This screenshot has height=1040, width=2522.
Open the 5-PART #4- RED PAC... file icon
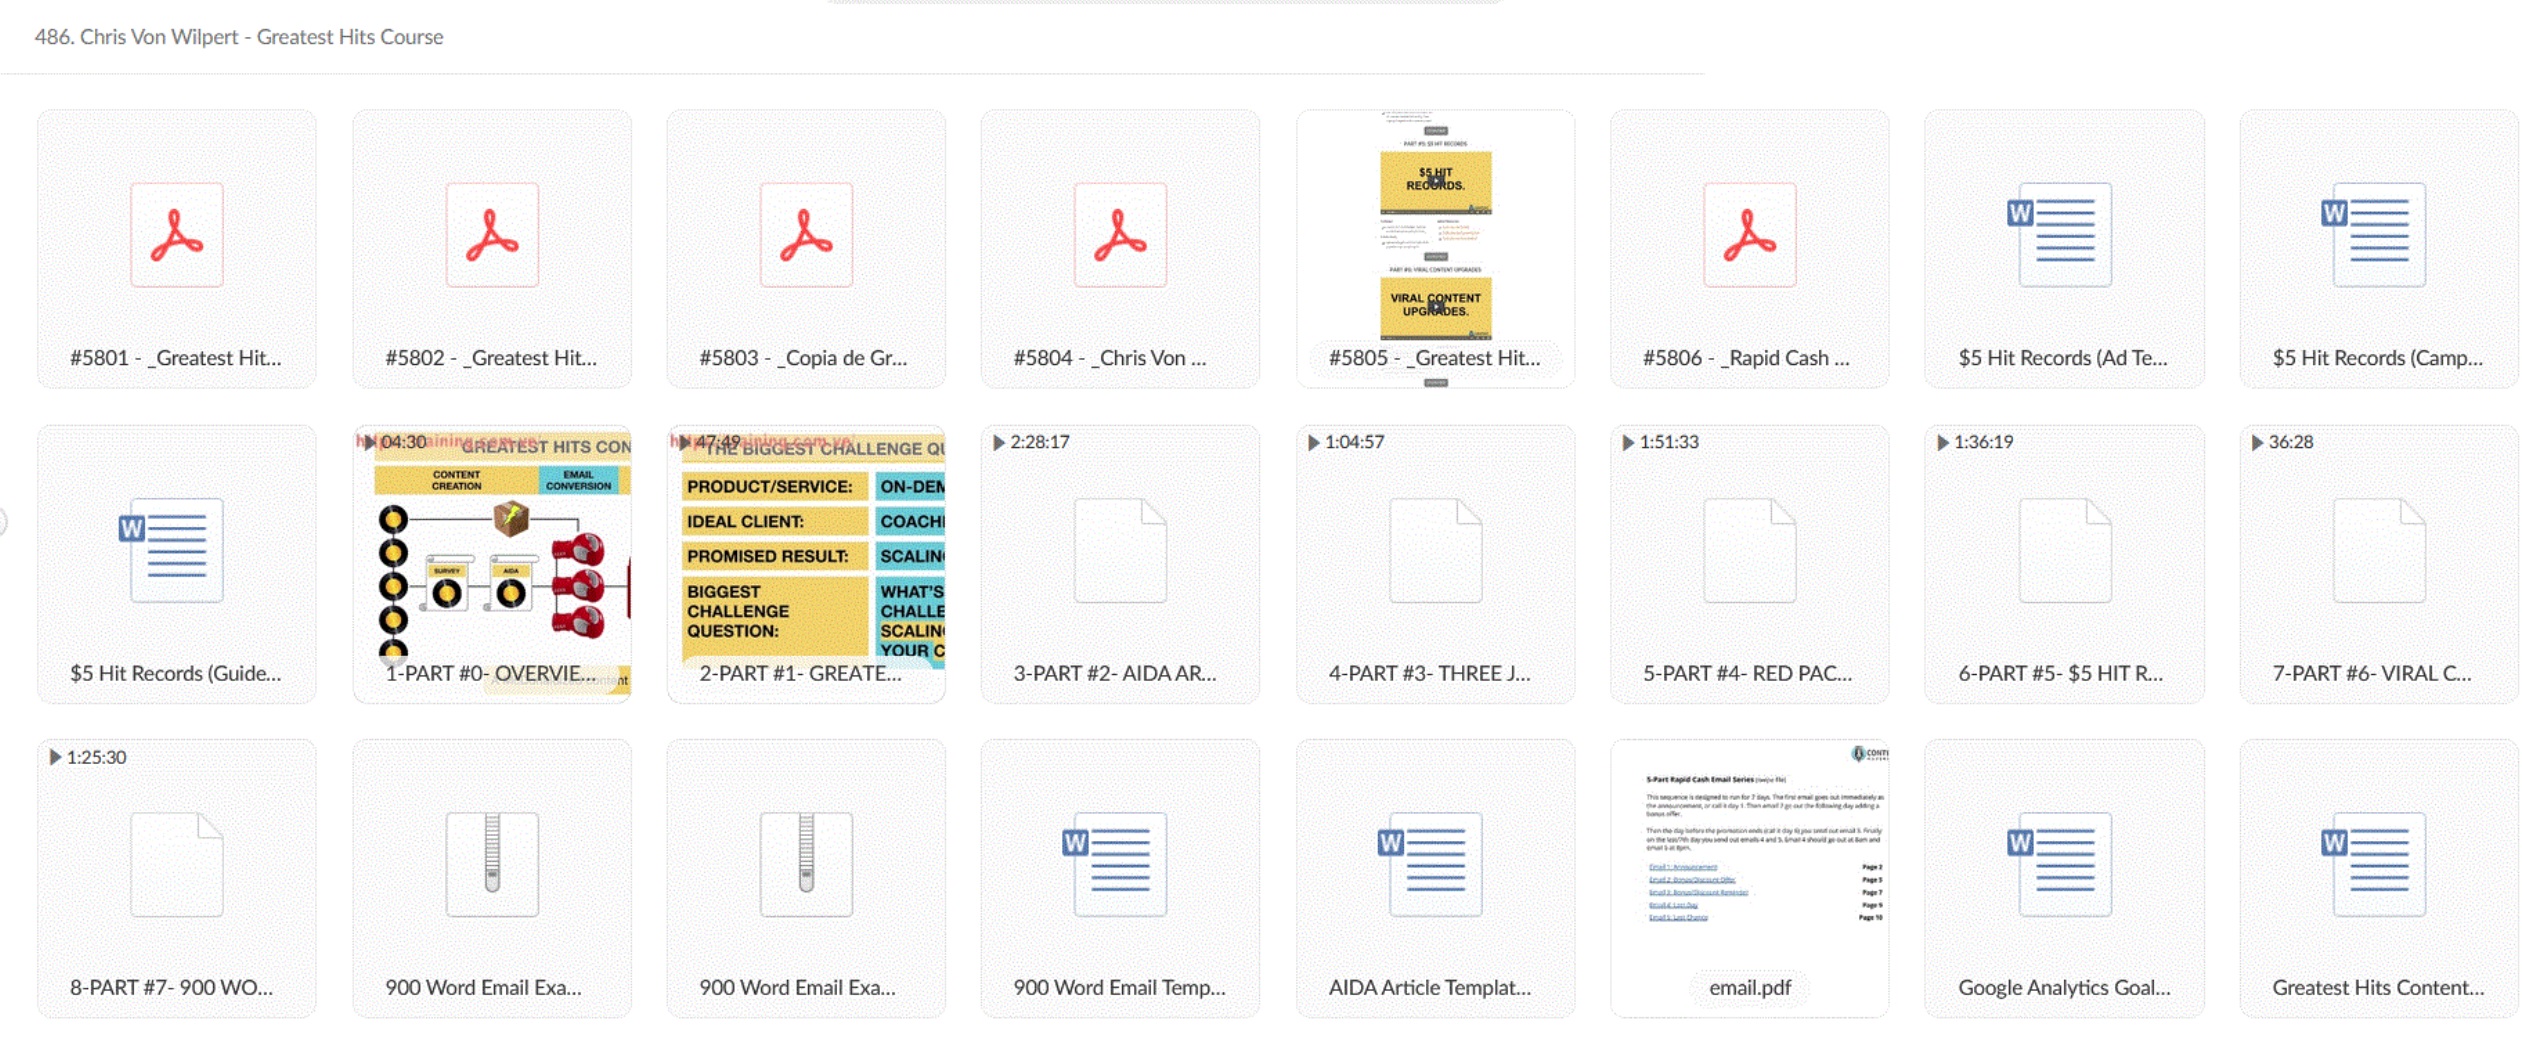1749,550
